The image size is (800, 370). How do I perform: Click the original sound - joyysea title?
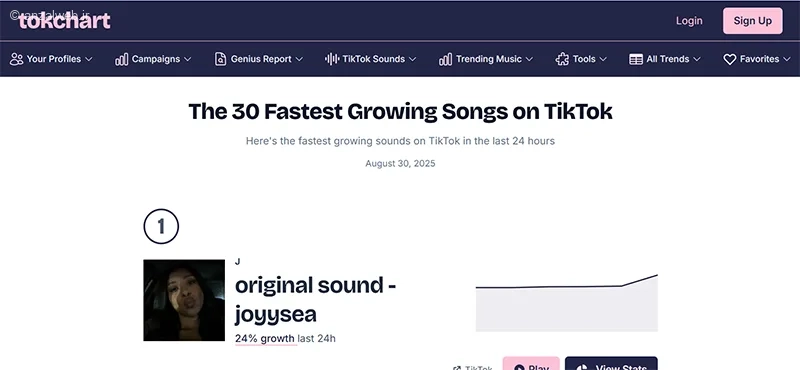tap(315, 300)
